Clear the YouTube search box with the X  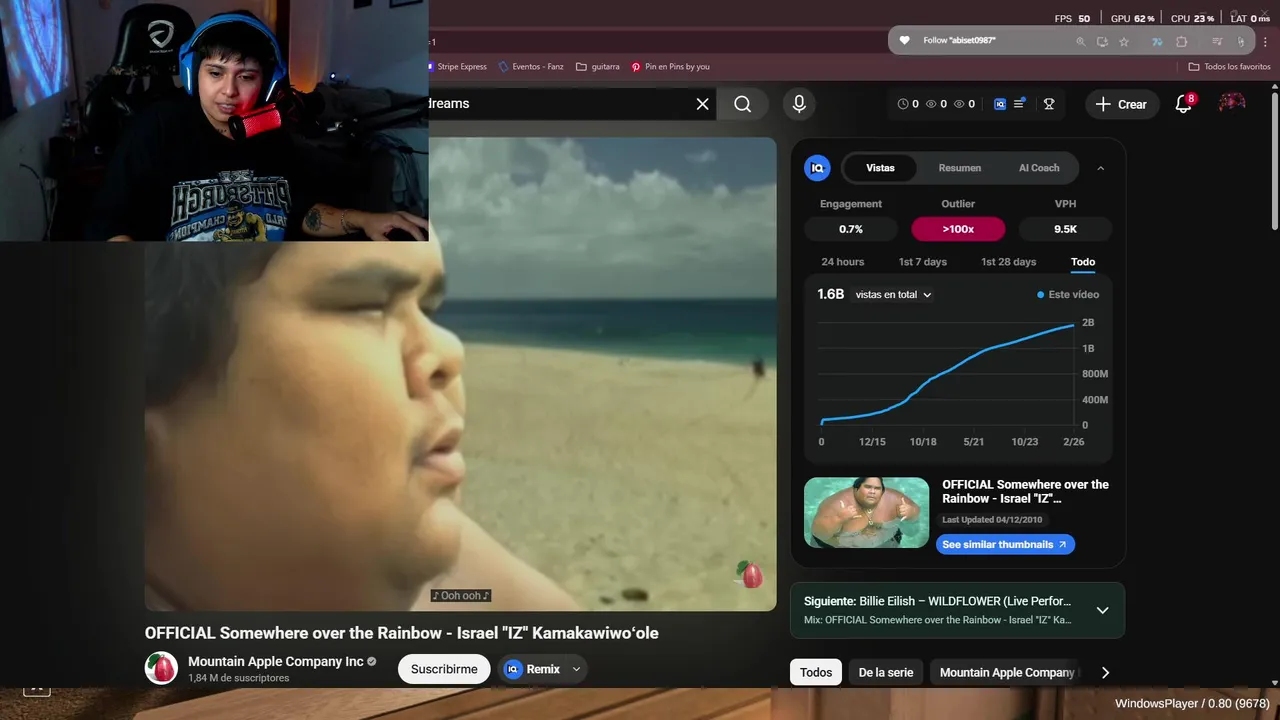click(702, 104)
